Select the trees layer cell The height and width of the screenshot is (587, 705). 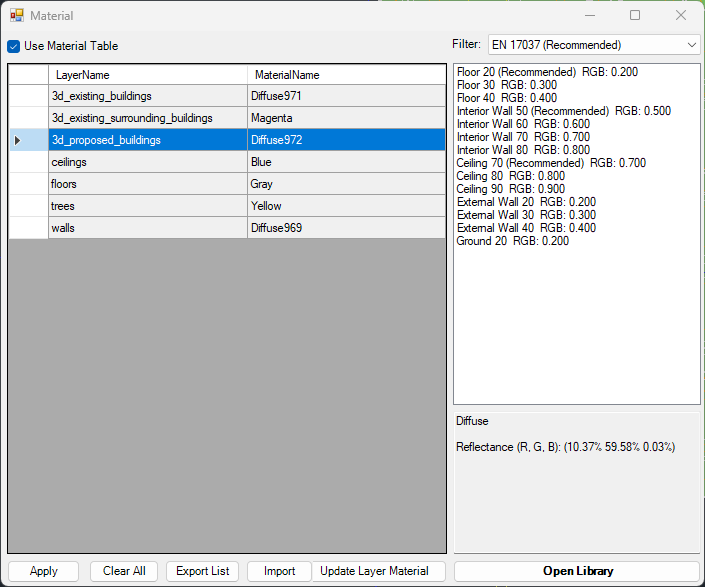[x=147, y=206]
